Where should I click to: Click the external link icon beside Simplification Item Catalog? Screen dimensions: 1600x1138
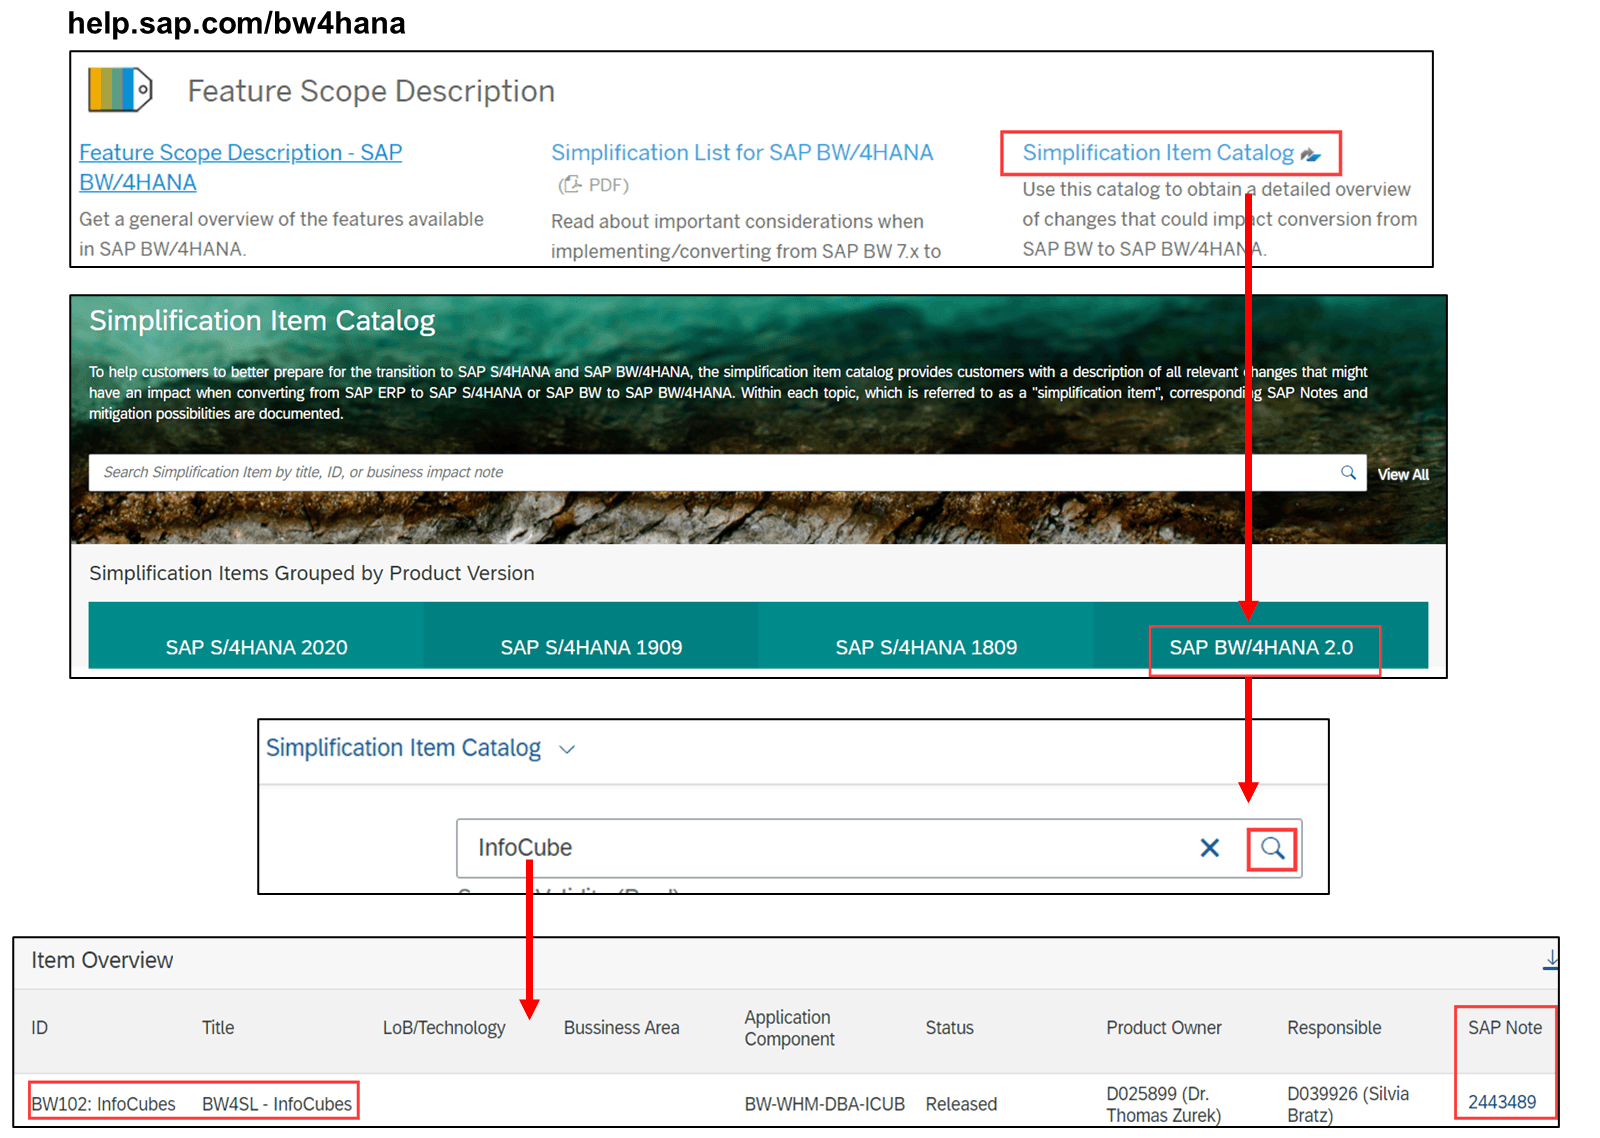pos(1311,154)
